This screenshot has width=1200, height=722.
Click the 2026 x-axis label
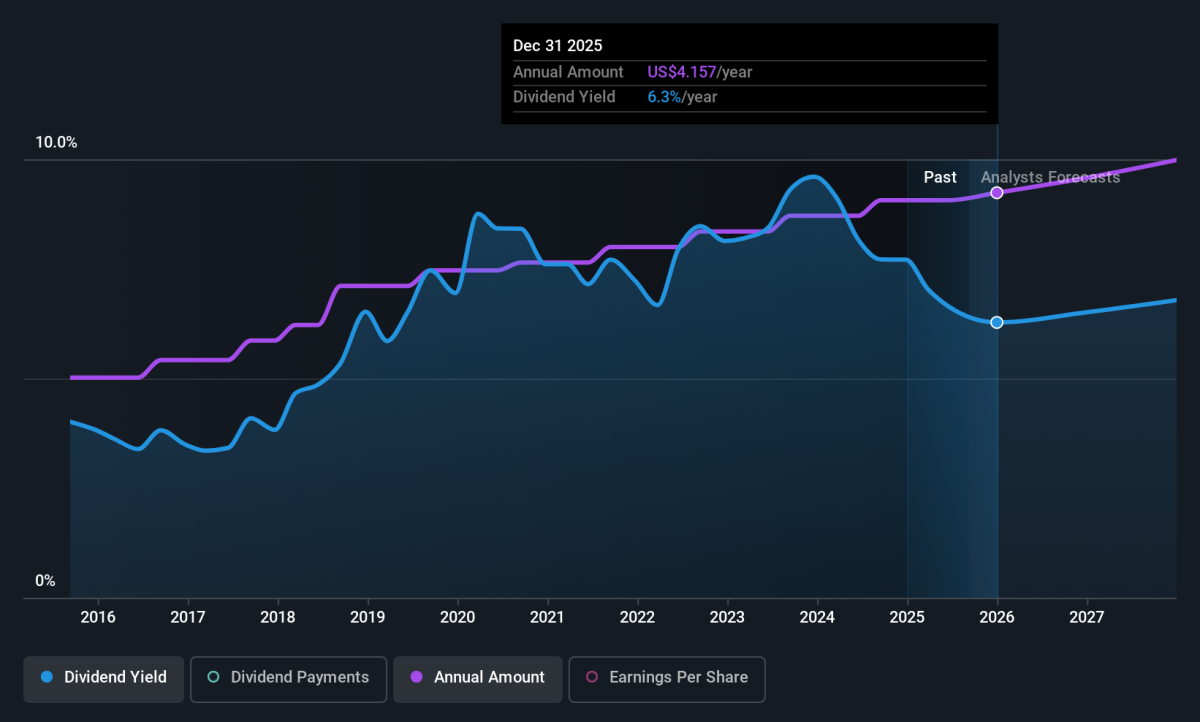click(997, 616)
